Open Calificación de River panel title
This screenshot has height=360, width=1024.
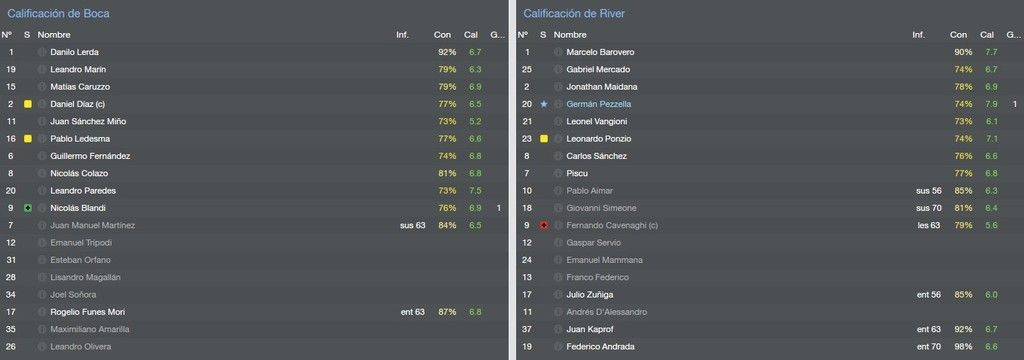[574, 13]
